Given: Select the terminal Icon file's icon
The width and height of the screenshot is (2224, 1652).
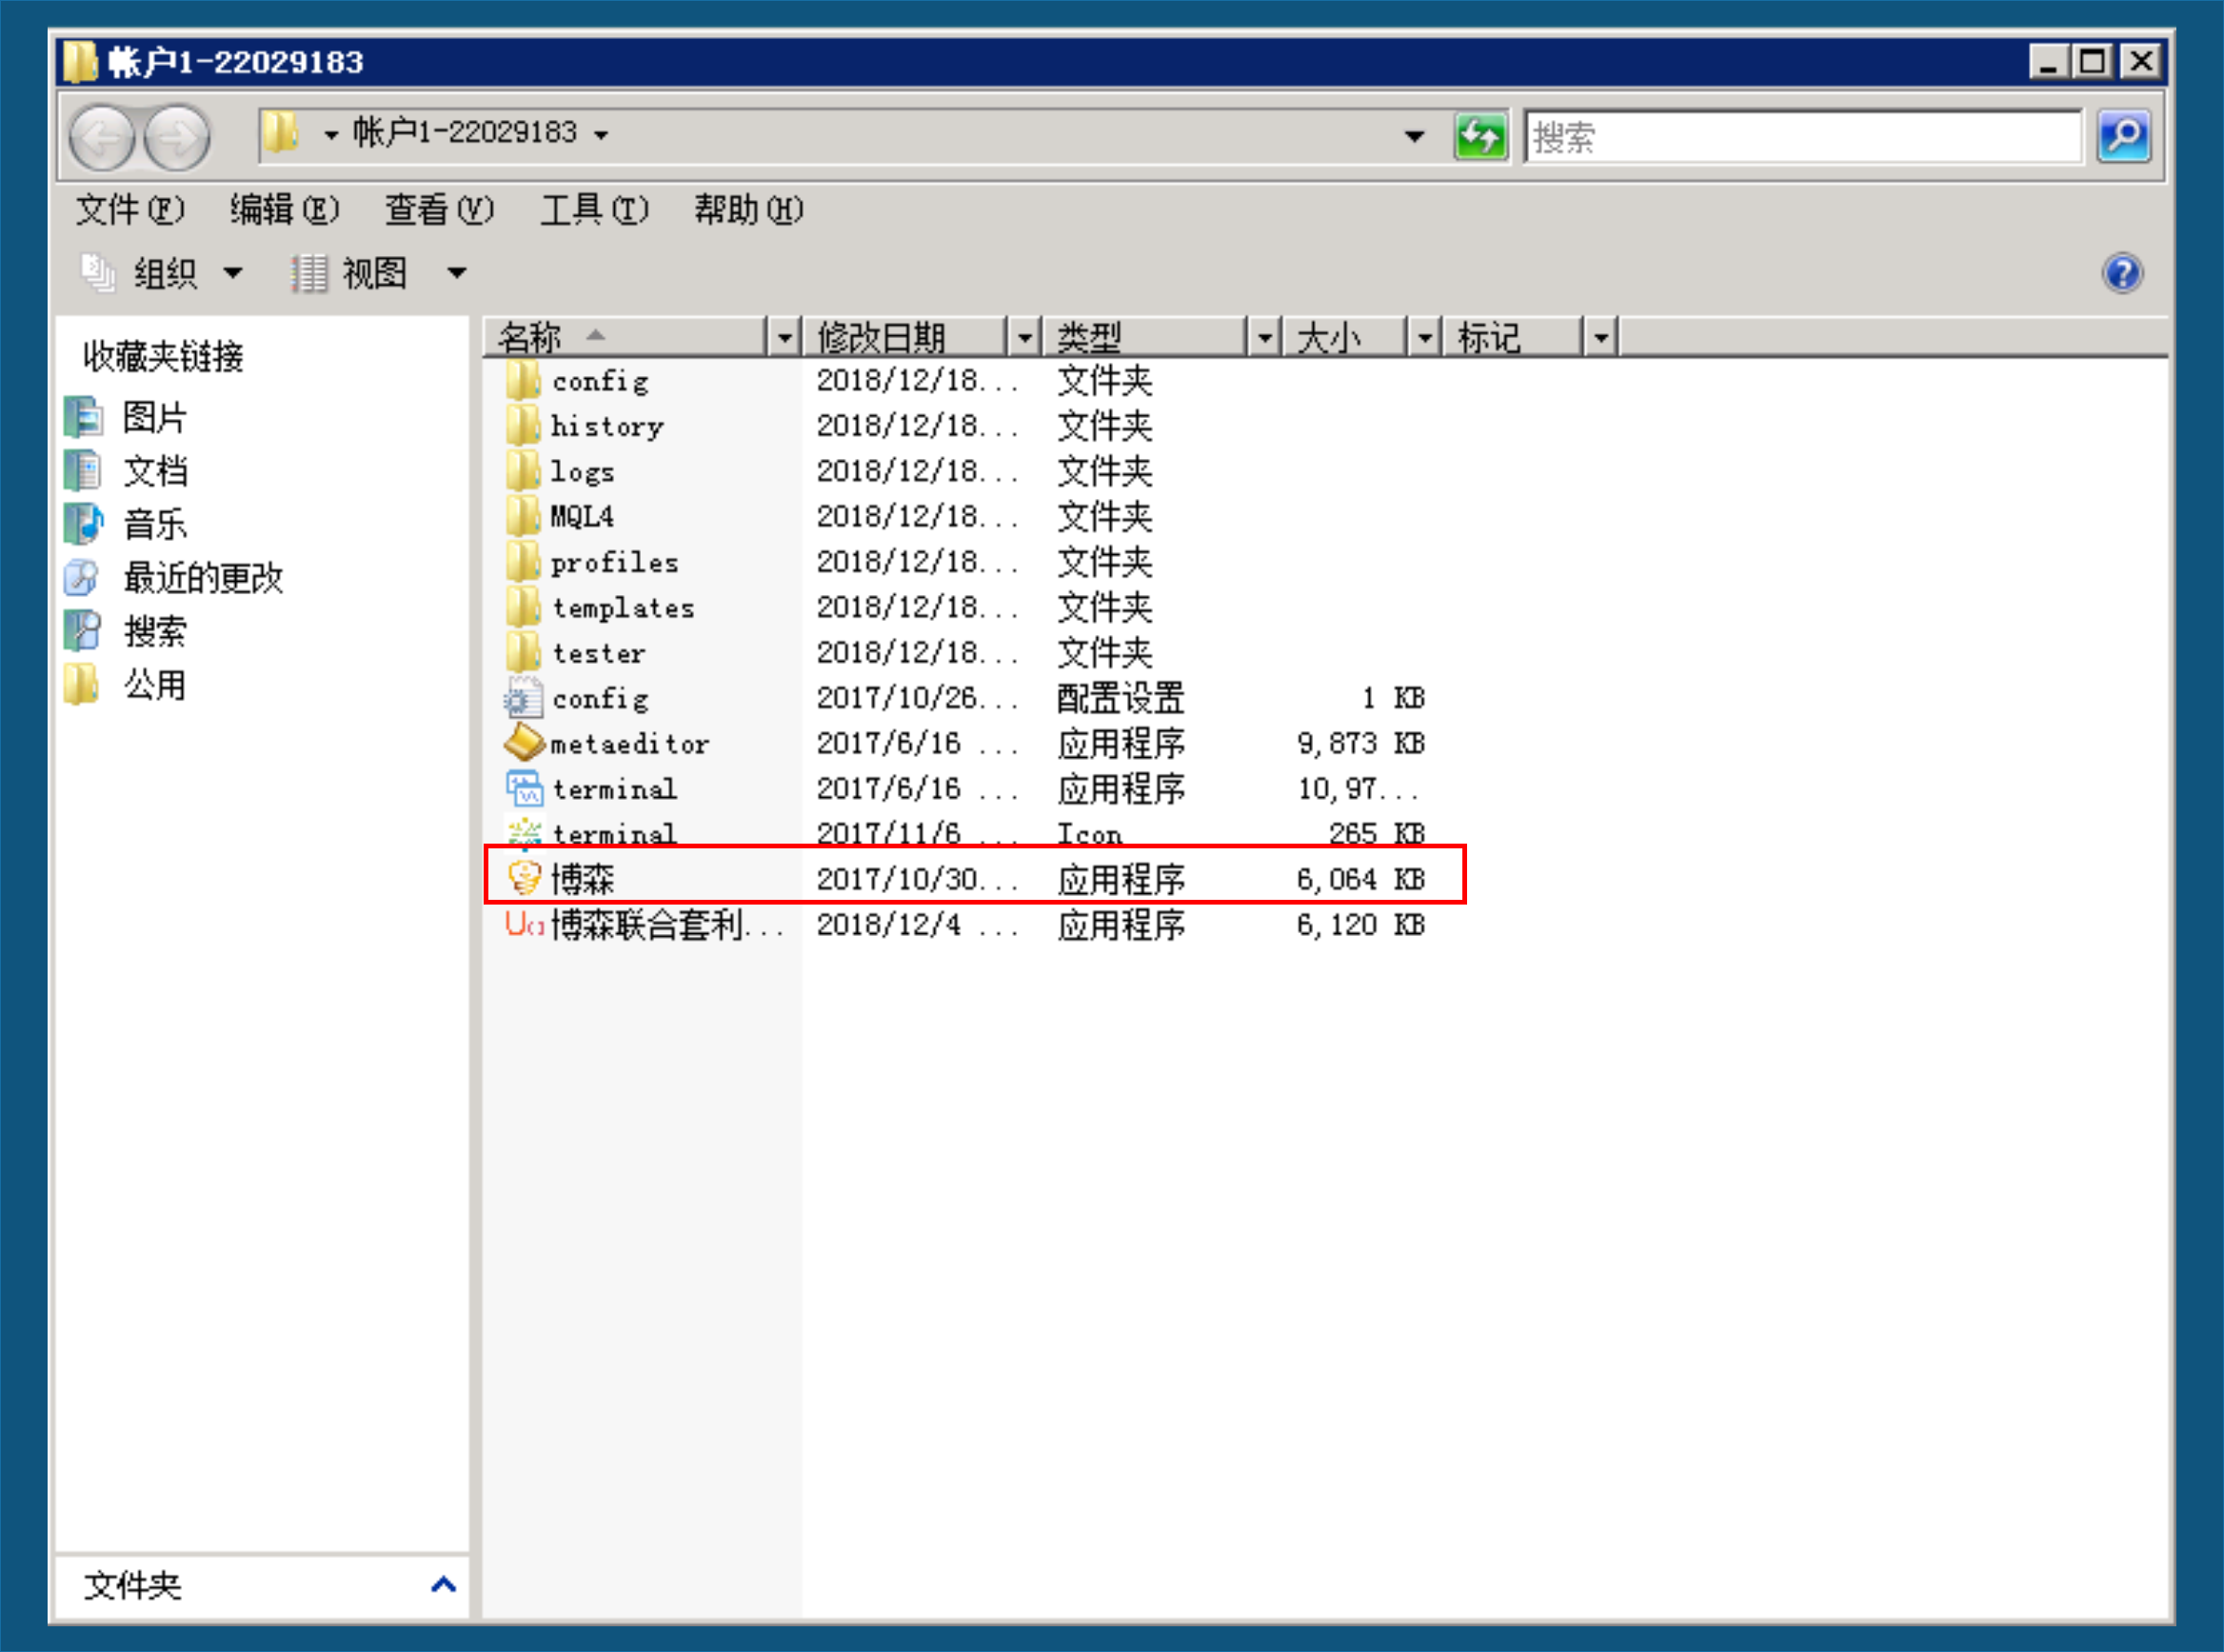Looking at the screenshot, I should pos(523,833).
